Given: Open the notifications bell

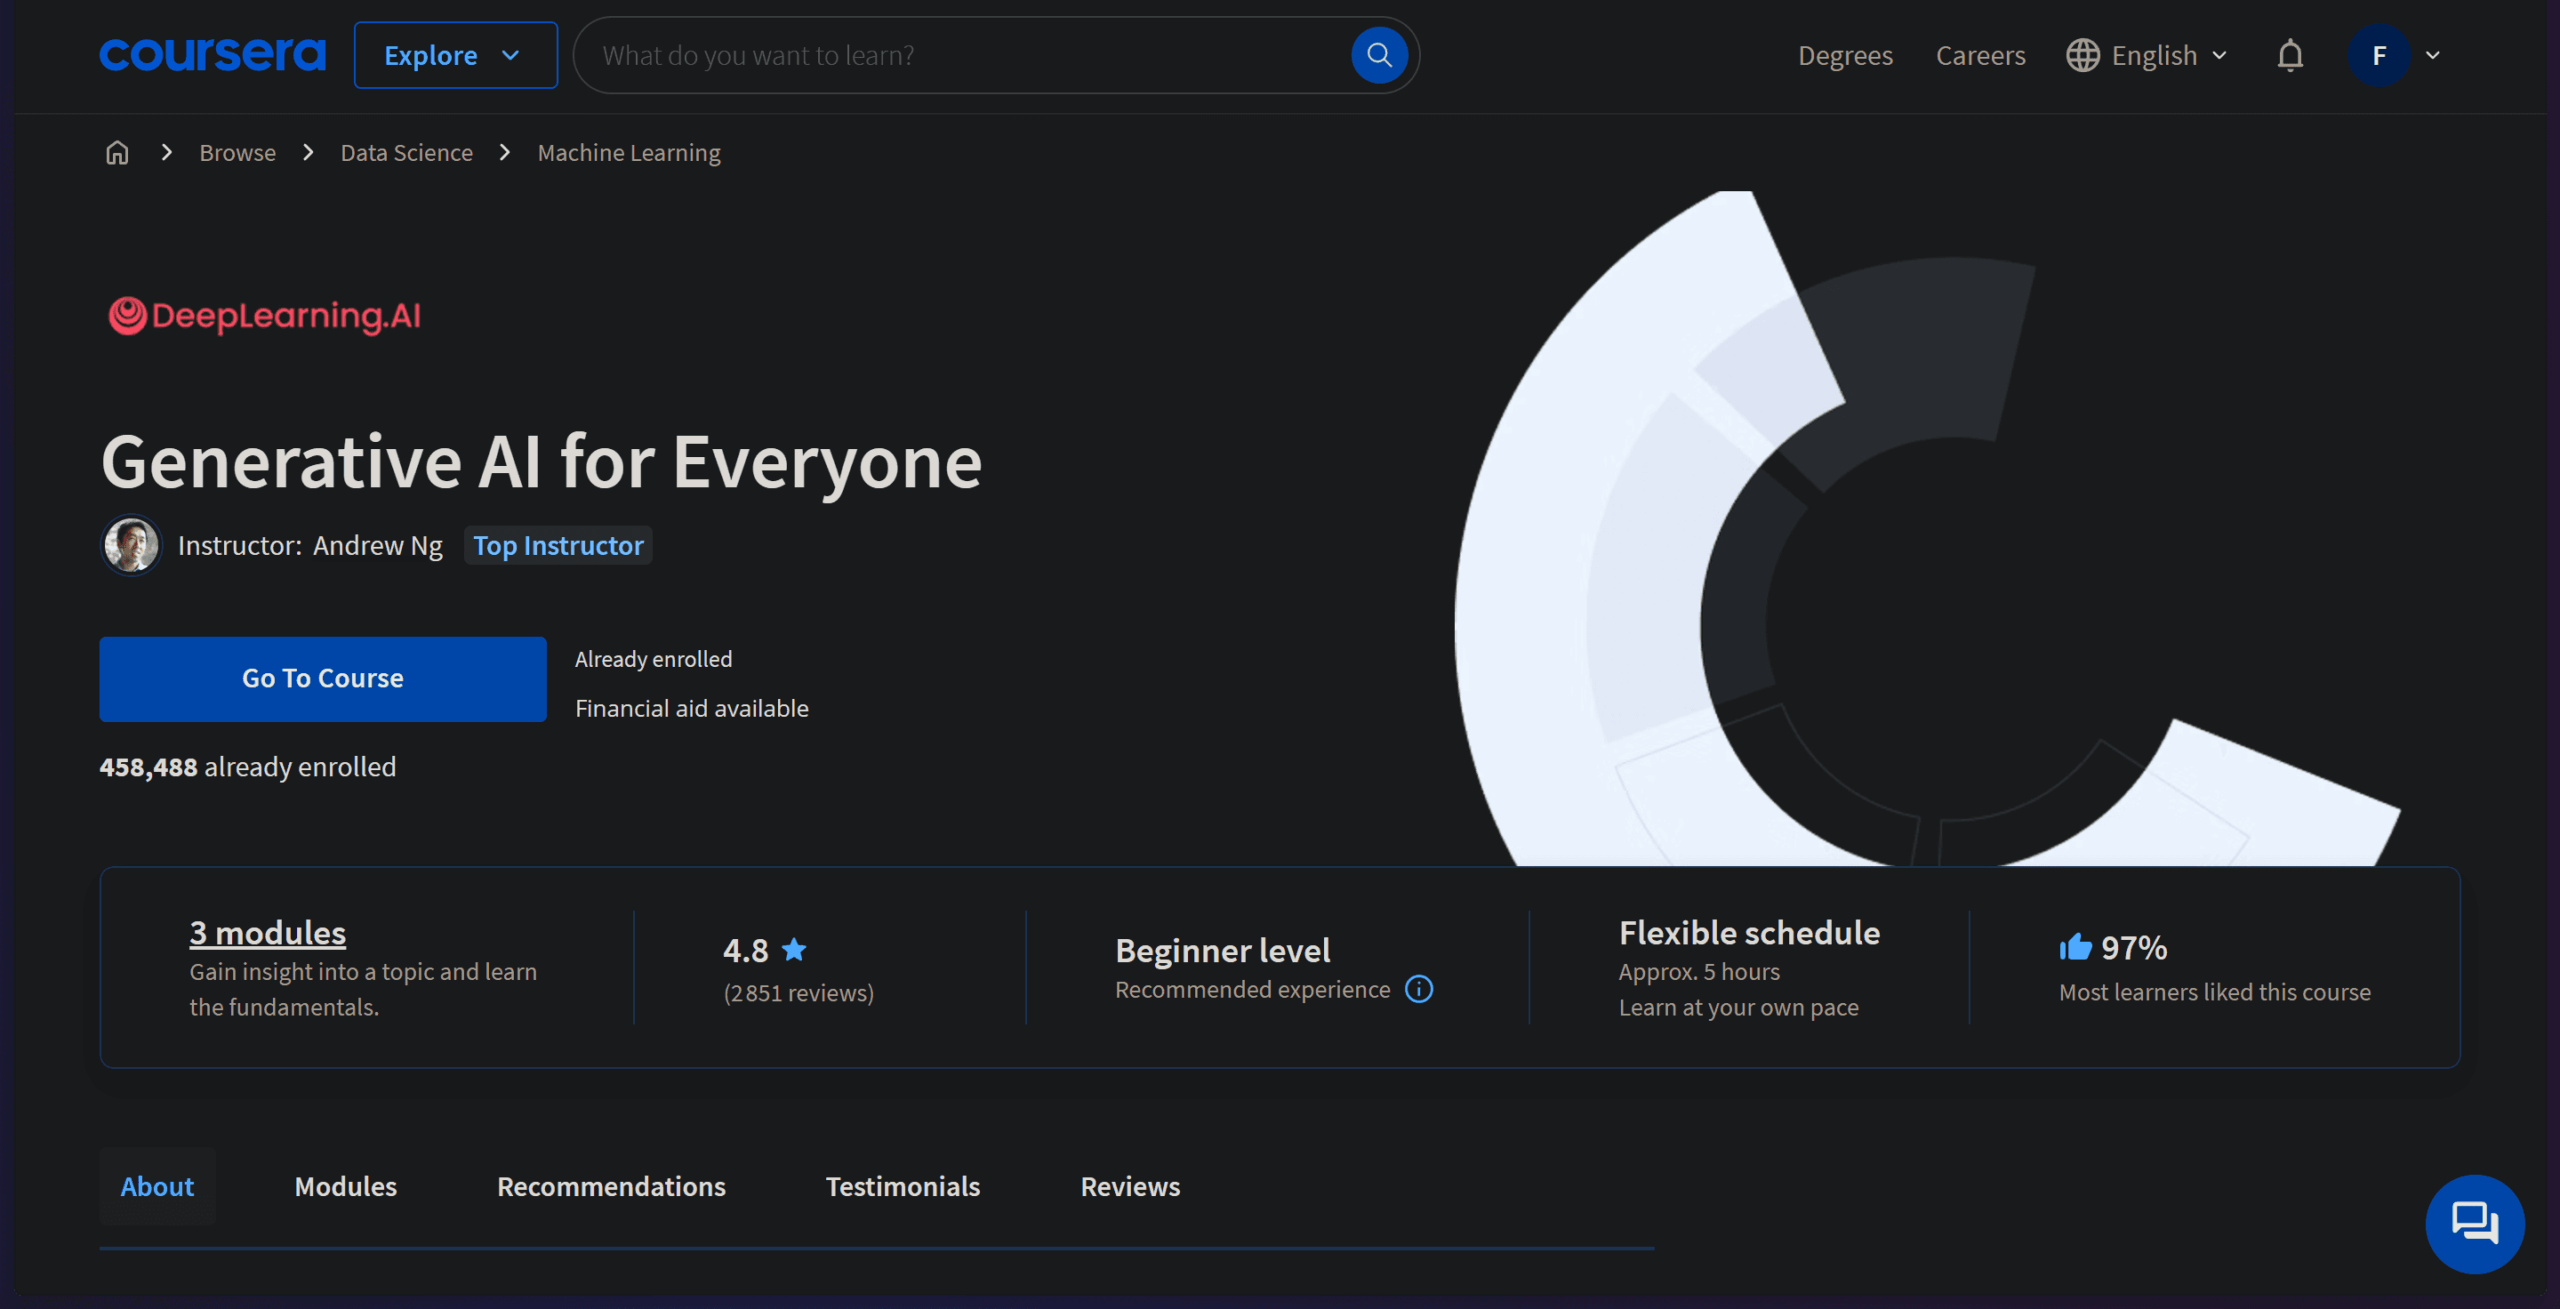Looking at the screenshot, I should [2290, 55].
